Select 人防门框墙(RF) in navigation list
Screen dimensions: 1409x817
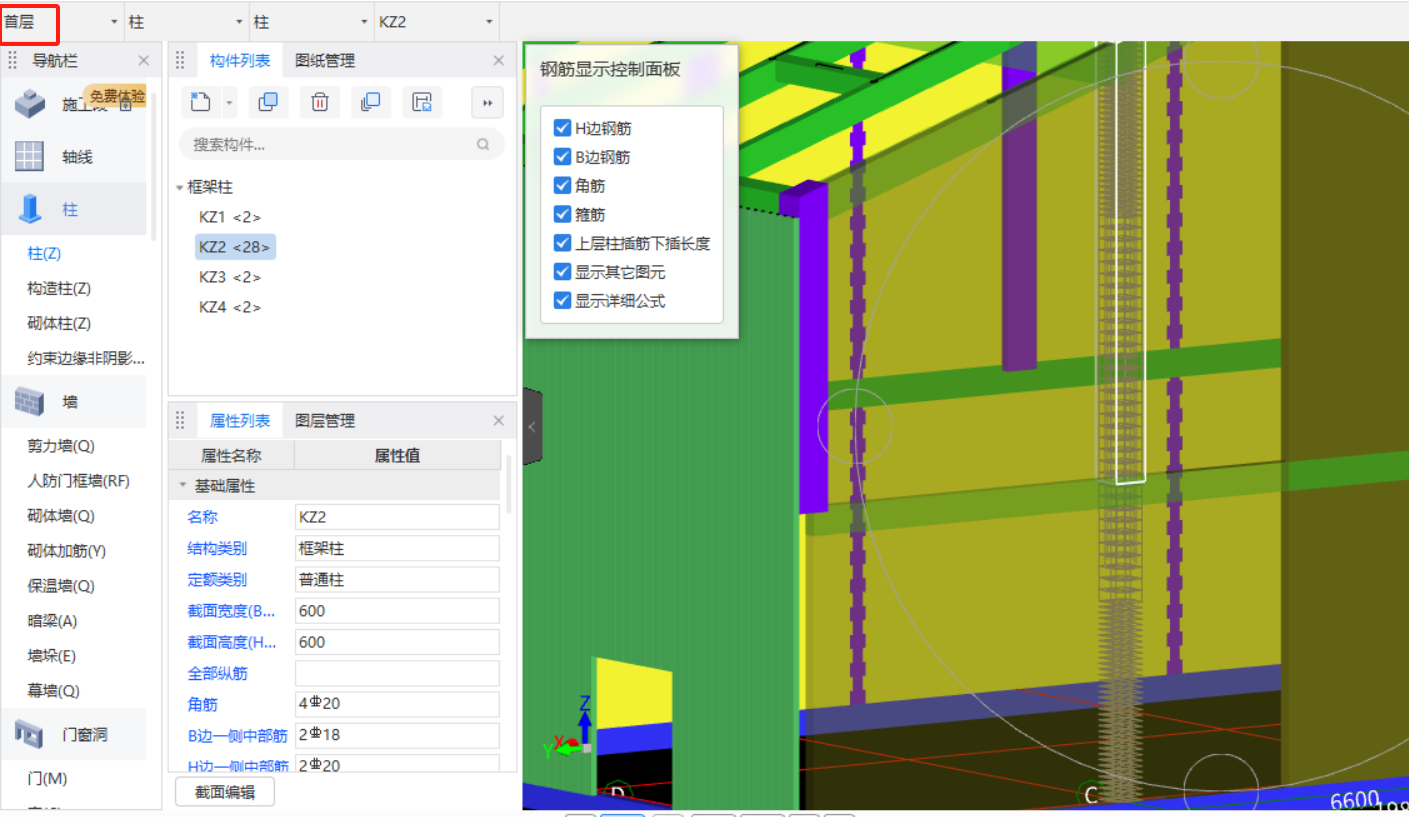click(x=79, y=481)
